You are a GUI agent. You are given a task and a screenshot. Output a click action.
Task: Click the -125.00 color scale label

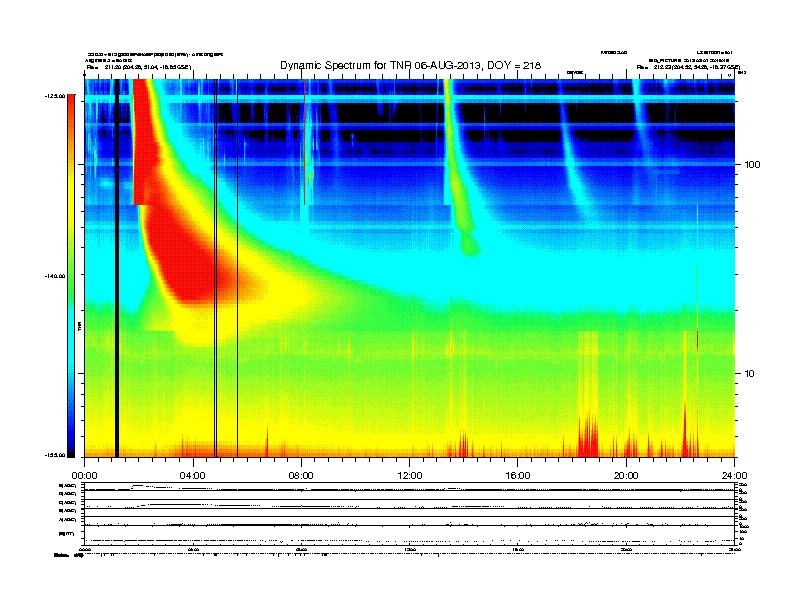tap(56, 96)
